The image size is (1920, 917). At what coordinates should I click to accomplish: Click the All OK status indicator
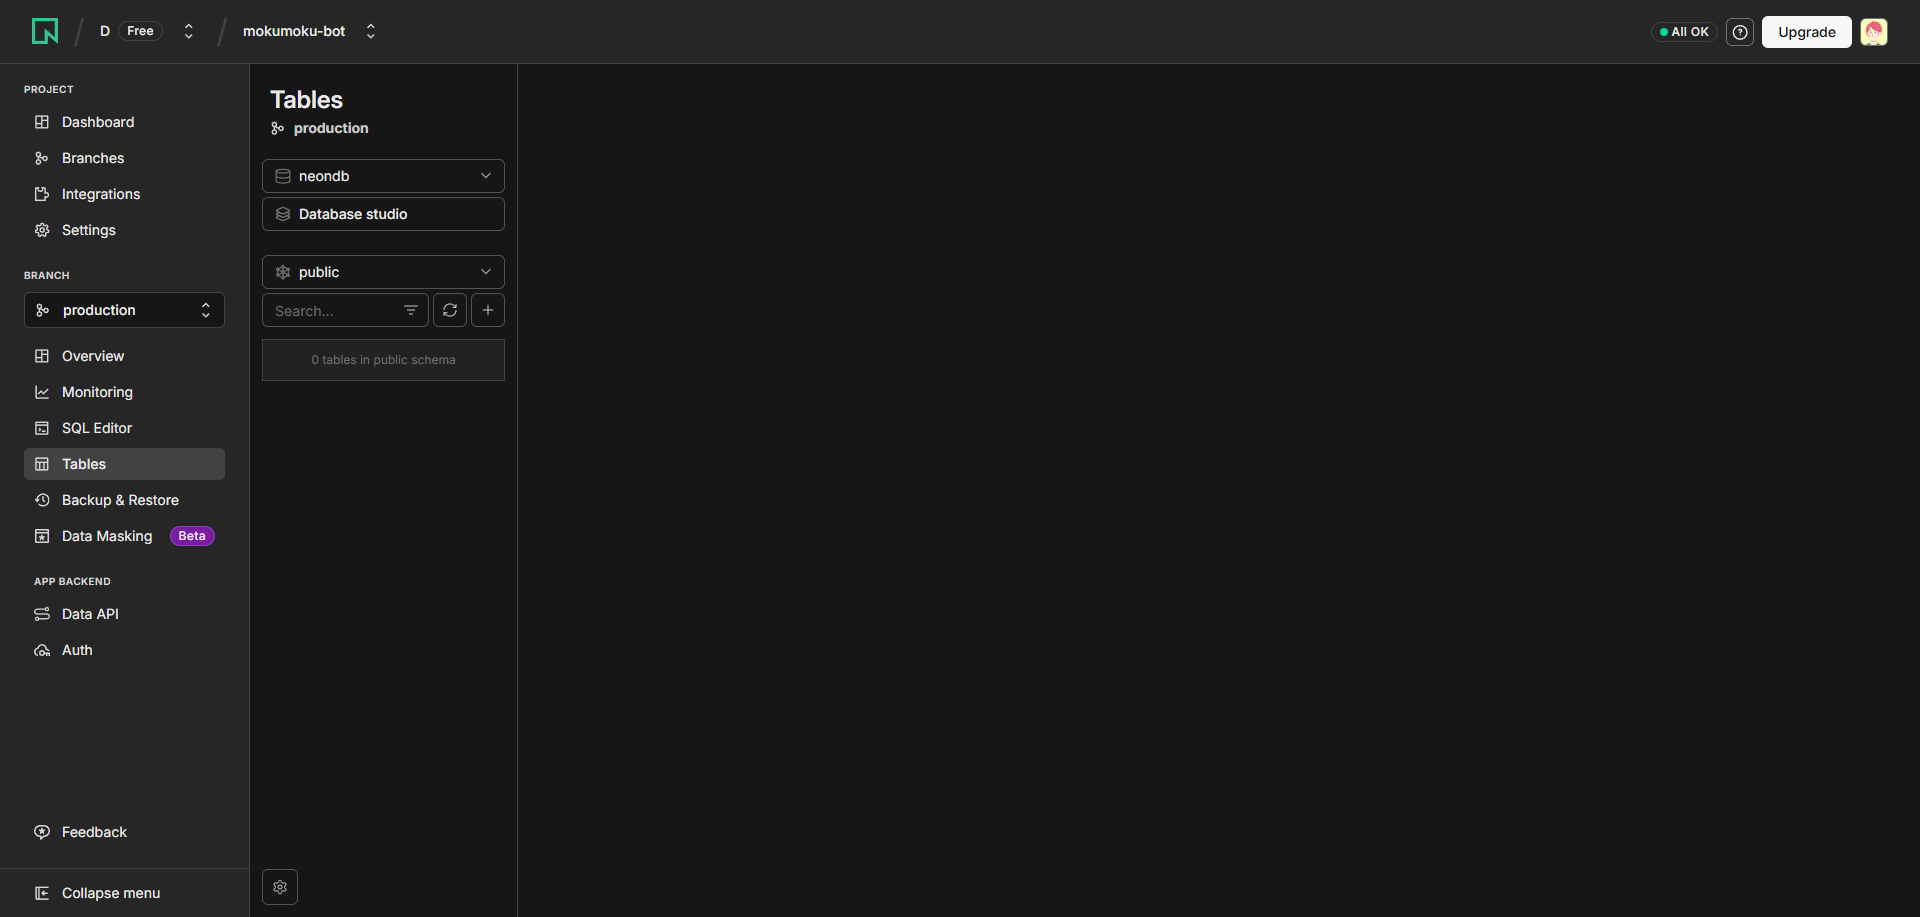(1684, 32)
